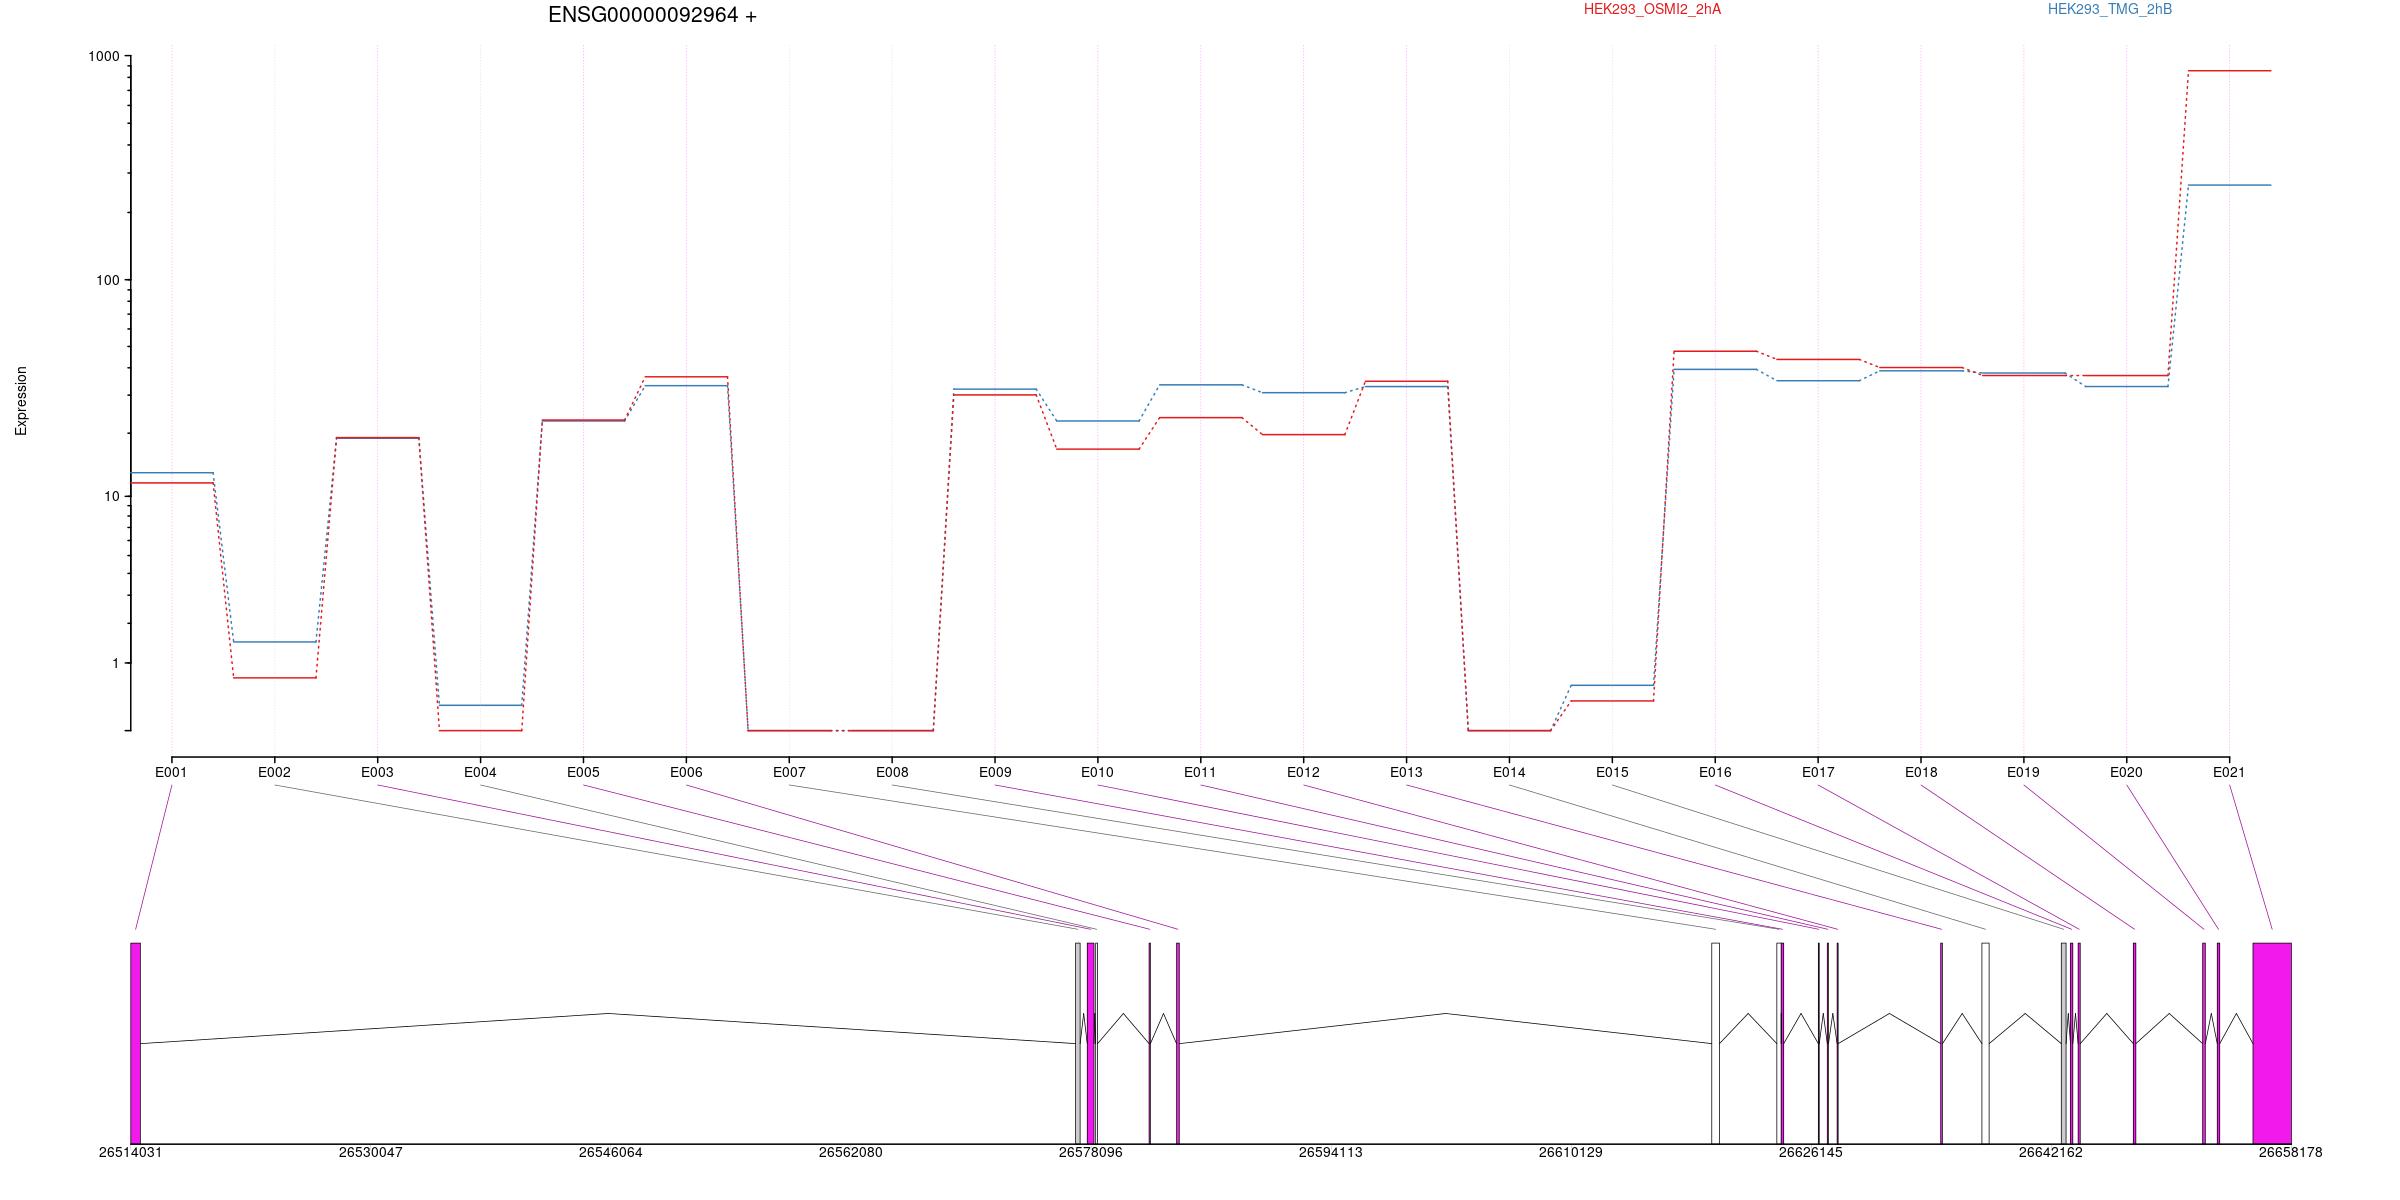Click exon label E007
The width and height of the screenshot is (2400, 1200).
coord(789,772)
